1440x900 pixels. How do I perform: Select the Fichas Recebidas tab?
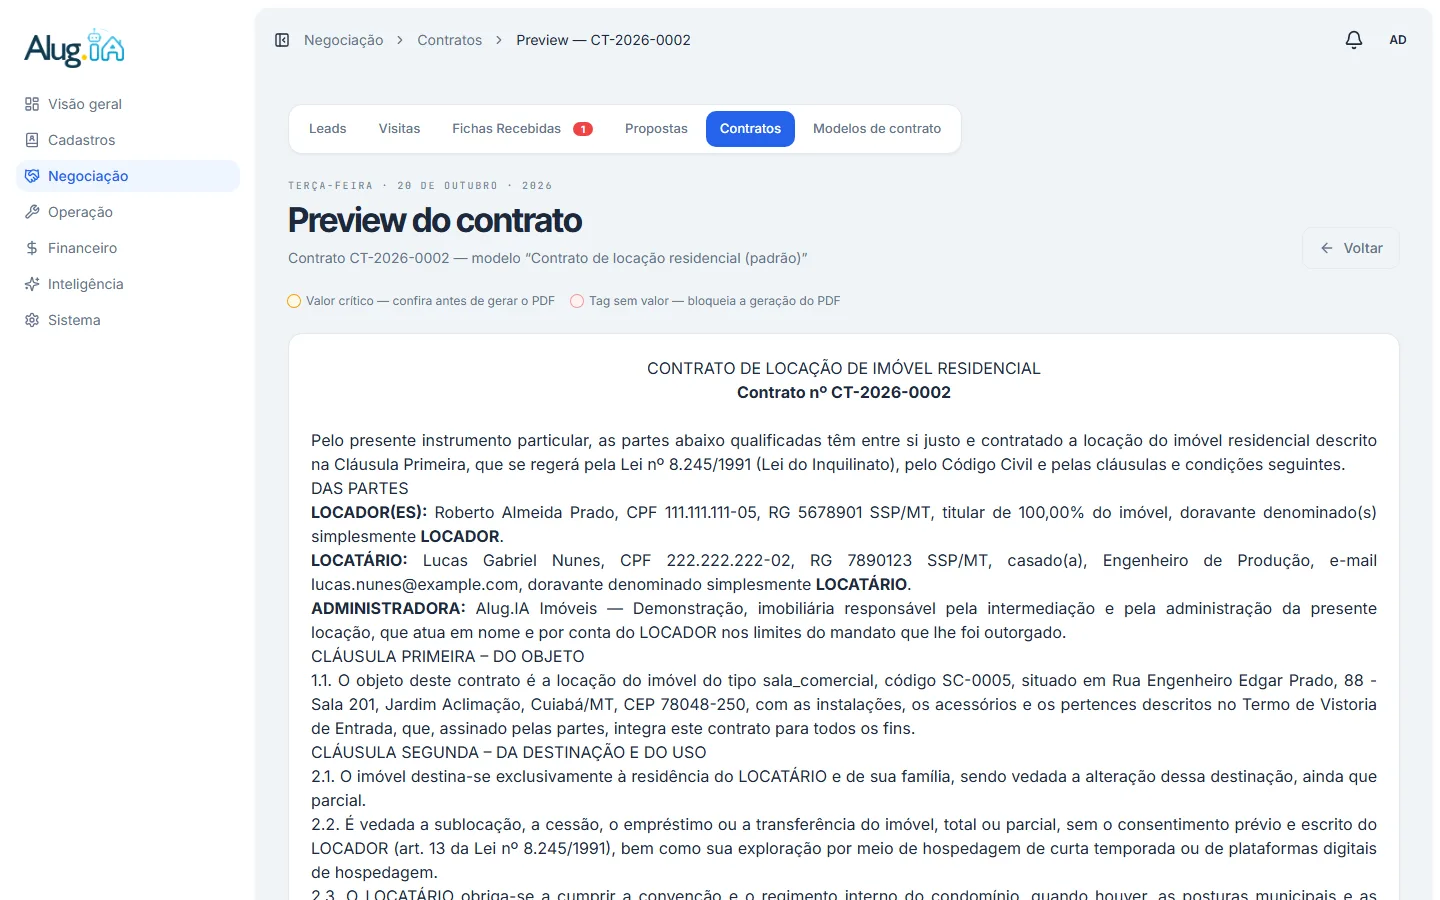[x=522, y=129]
